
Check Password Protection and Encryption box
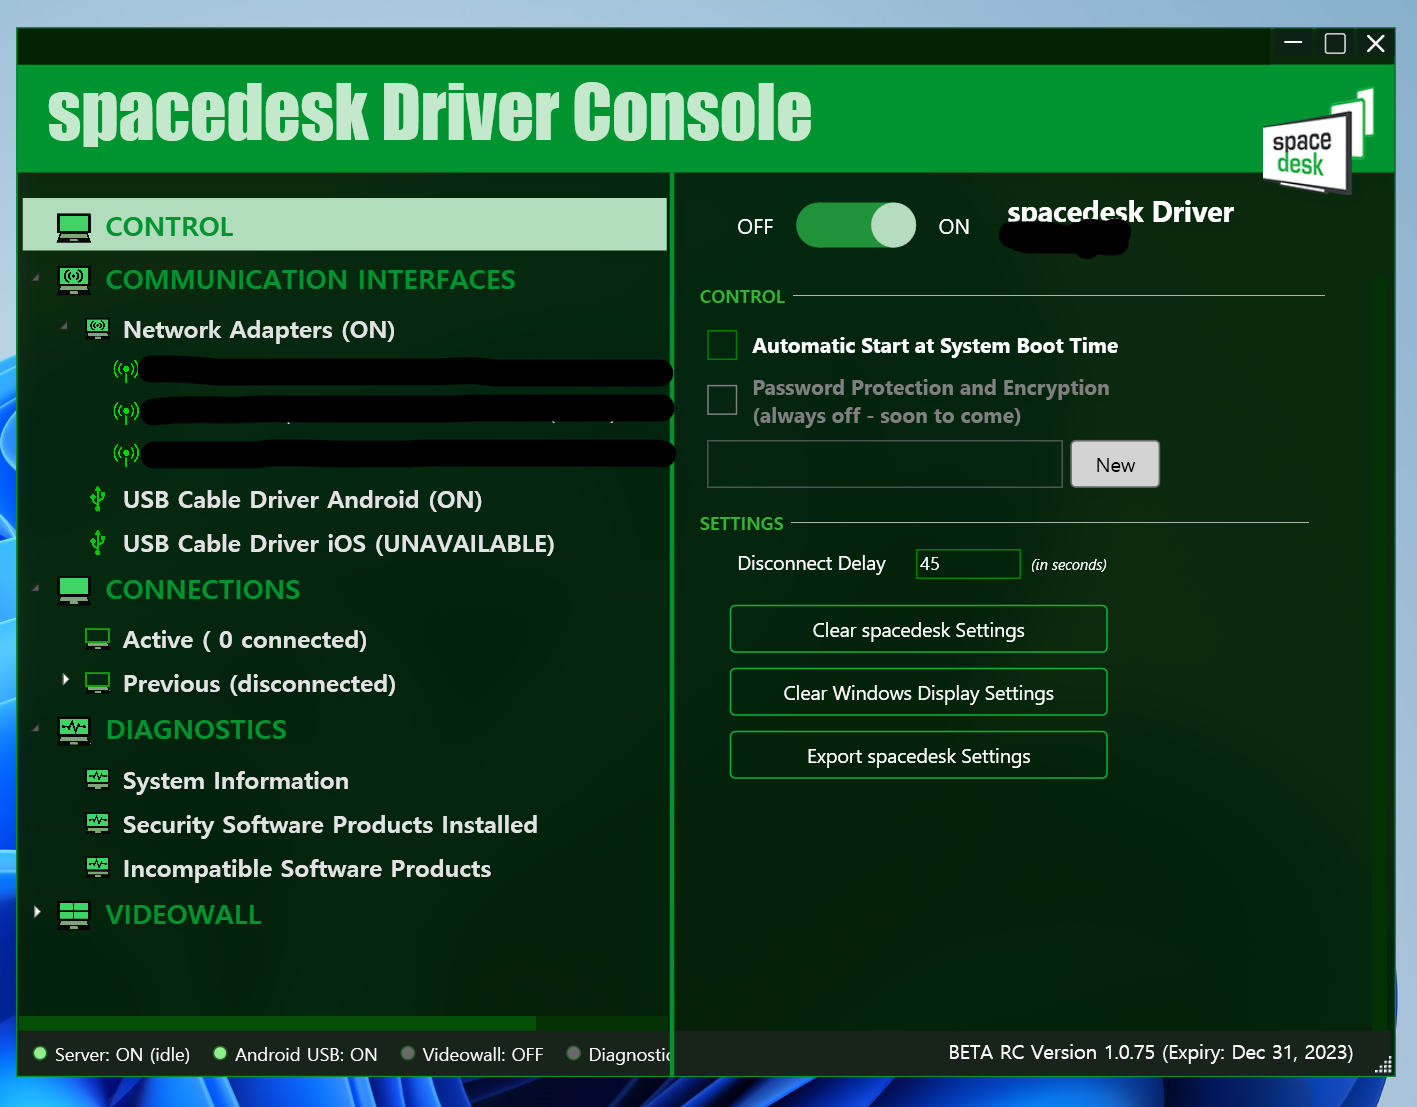pyautogui.click(x=722, y=399)
